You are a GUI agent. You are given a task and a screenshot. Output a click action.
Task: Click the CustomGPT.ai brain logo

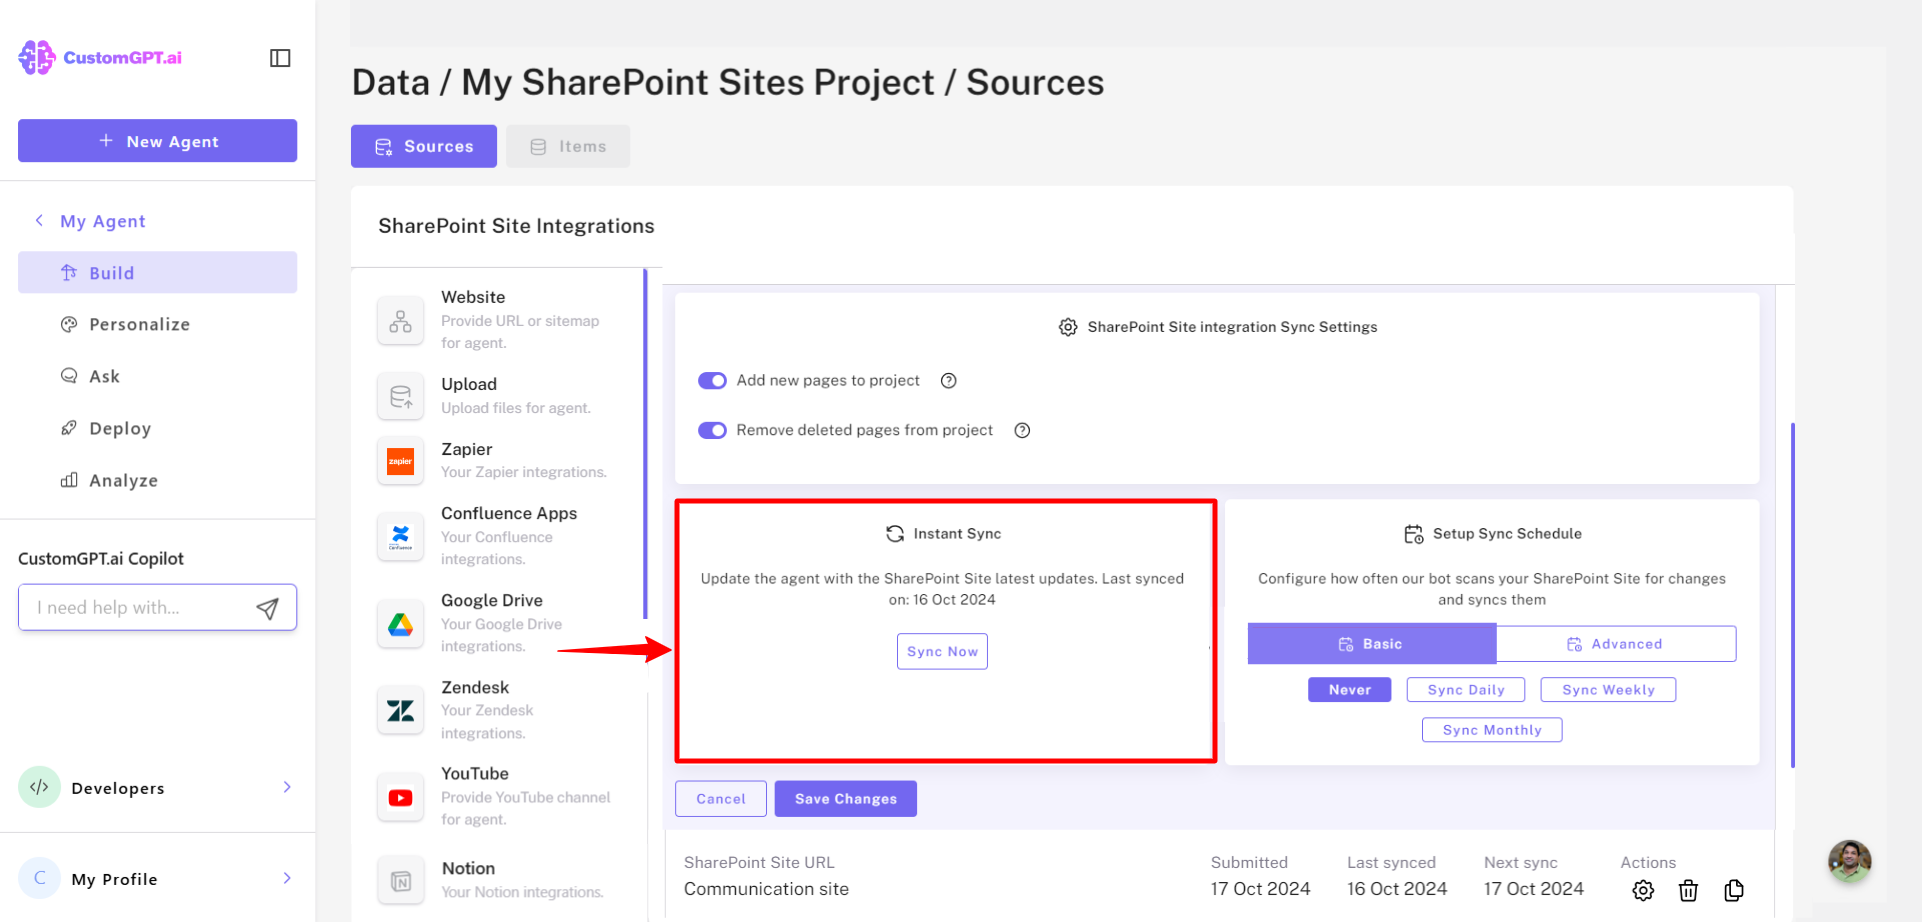pyautogui.click(x=37, y=57)
